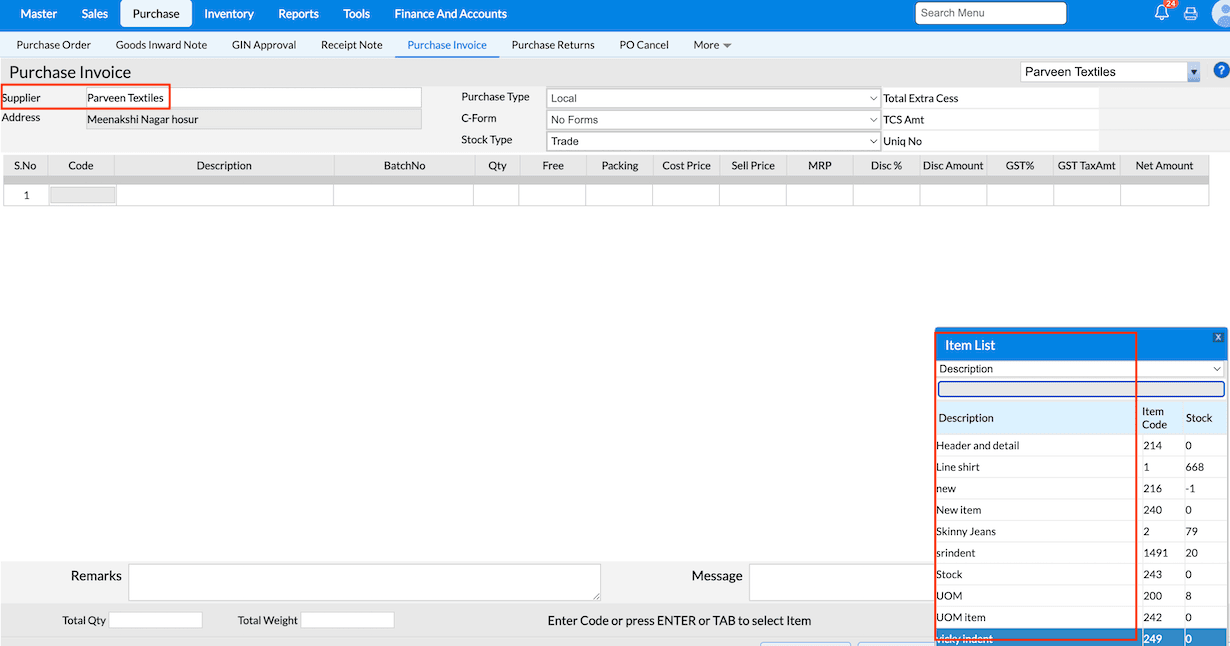Open the Reports menu
The height and width of the screenshot is (646, 1230).
[298, 14]
